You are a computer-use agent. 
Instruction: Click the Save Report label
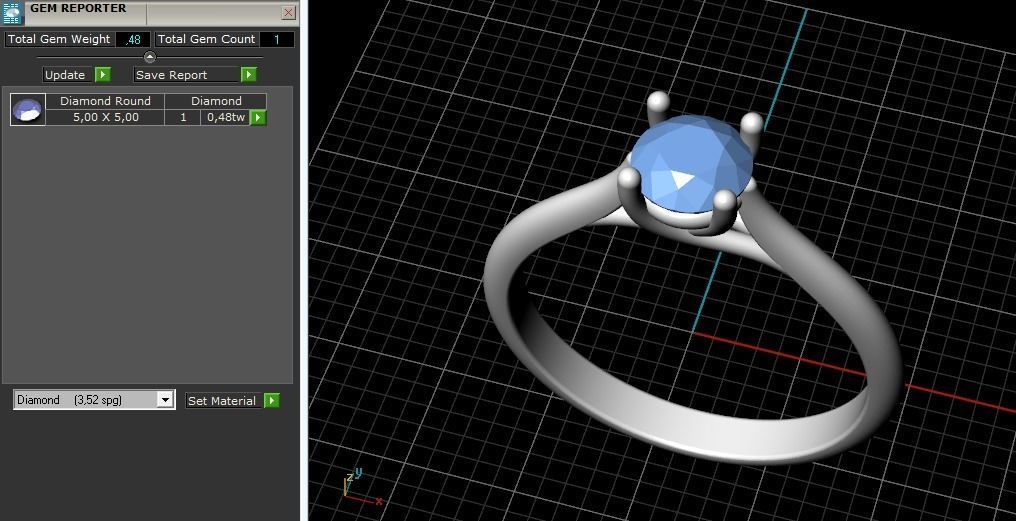pyautogui.click(x=172, y=75)
